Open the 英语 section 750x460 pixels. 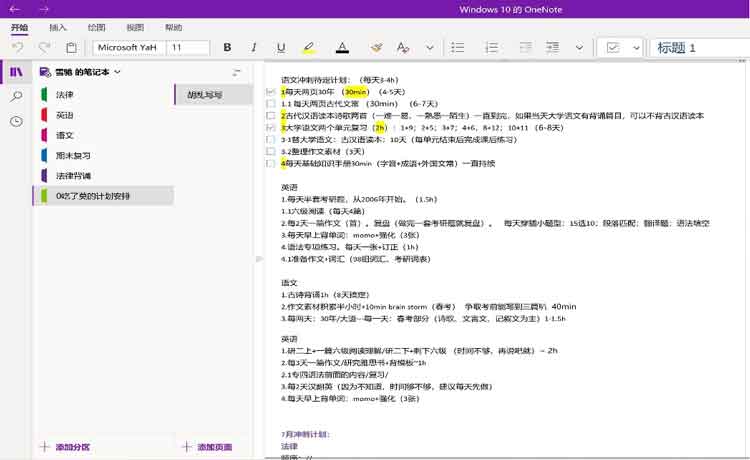point(103,115)
